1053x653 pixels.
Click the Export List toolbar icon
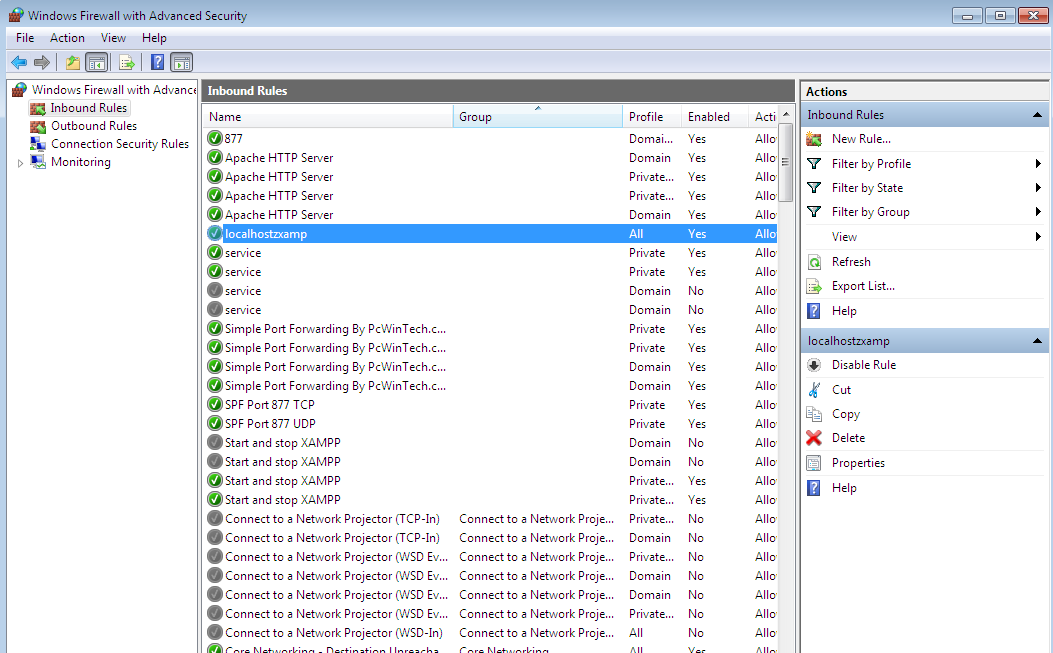pos(126,62)
